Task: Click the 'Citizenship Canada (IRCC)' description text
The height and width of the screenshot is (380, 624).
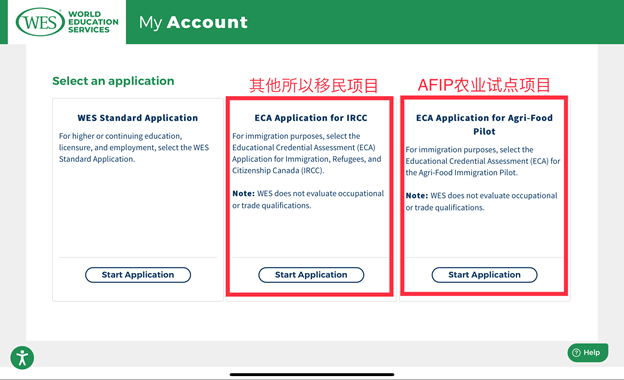Action: coord(278,171)
